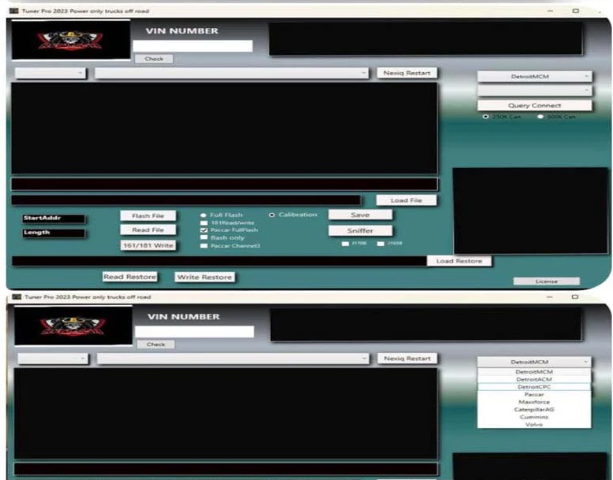Uncheck the Paccar FullFlash checkbox

point(204,230)
